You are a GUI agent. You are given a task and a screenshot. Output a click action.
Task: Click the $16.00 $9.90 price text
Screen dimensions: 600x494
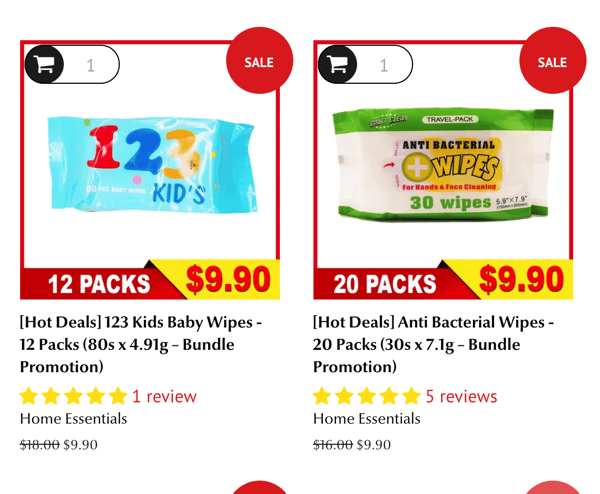(352, 445)
